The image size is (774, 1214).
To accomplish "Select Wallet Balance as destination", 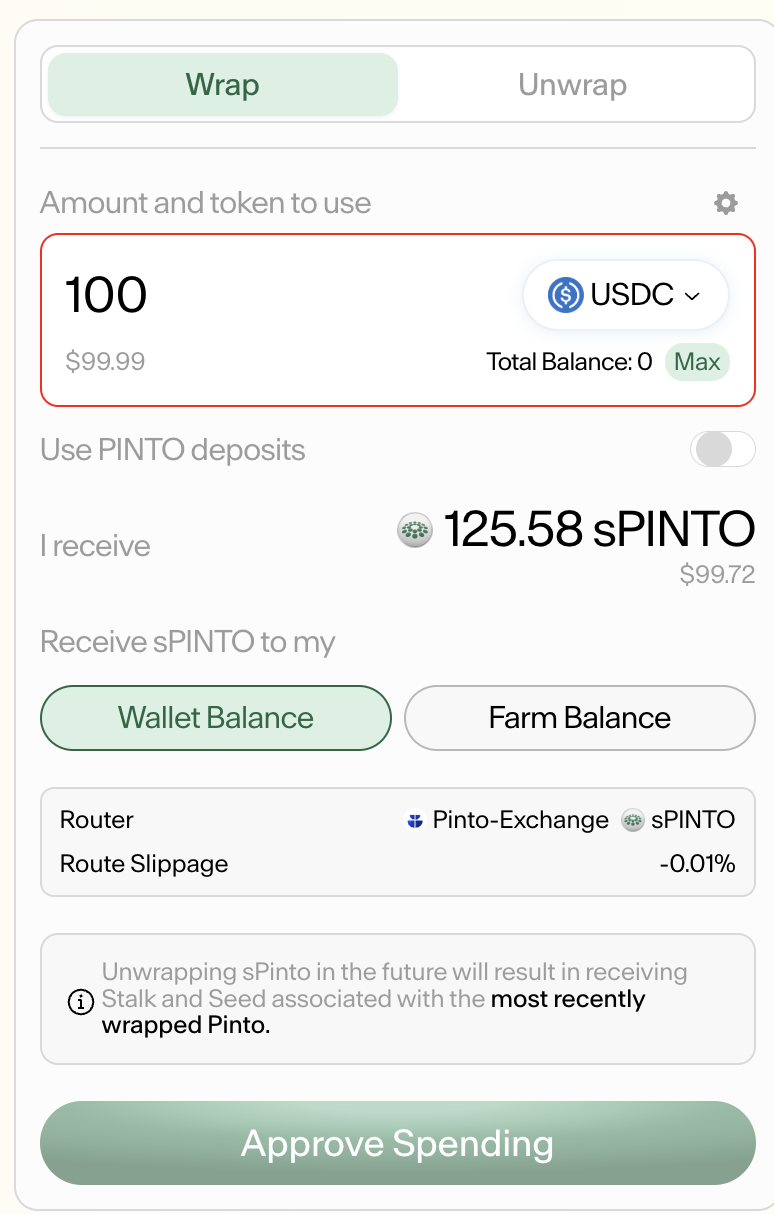I will (215, 718).
